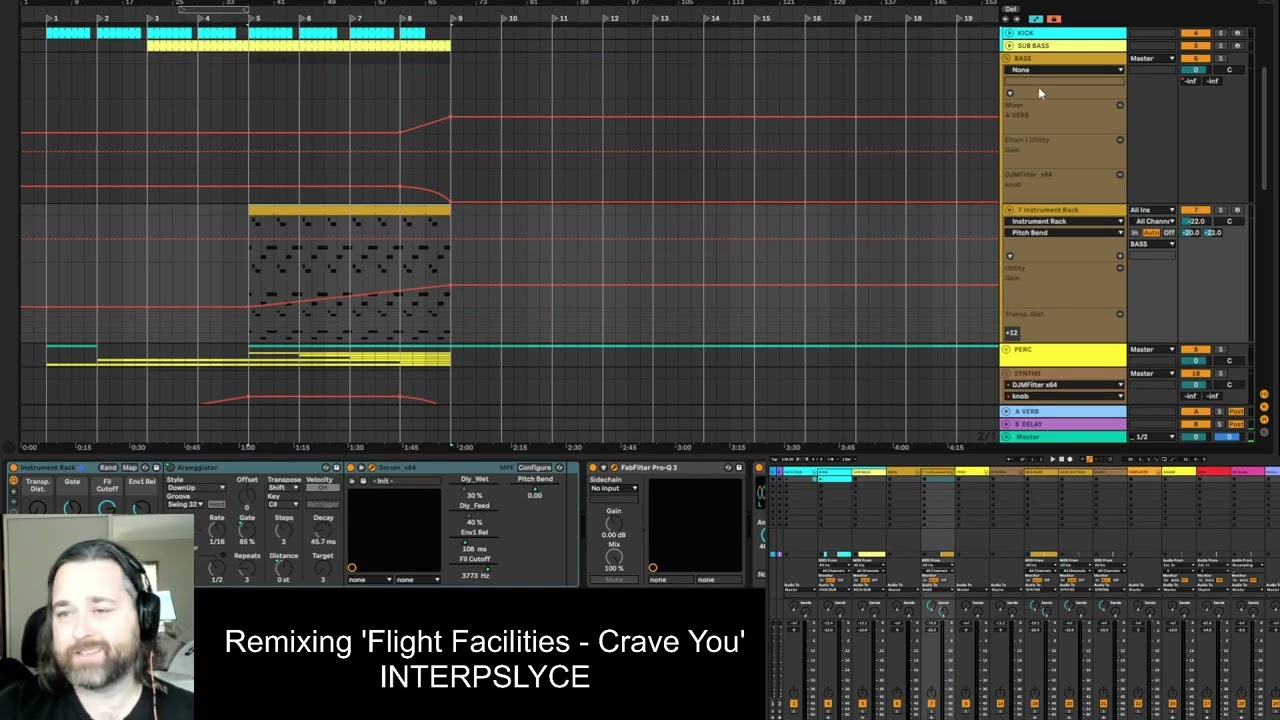The height and width of the screenshot is (720, 1280).
Task: Toggle Instrument Rack device power button
Action: coord(13,467)
